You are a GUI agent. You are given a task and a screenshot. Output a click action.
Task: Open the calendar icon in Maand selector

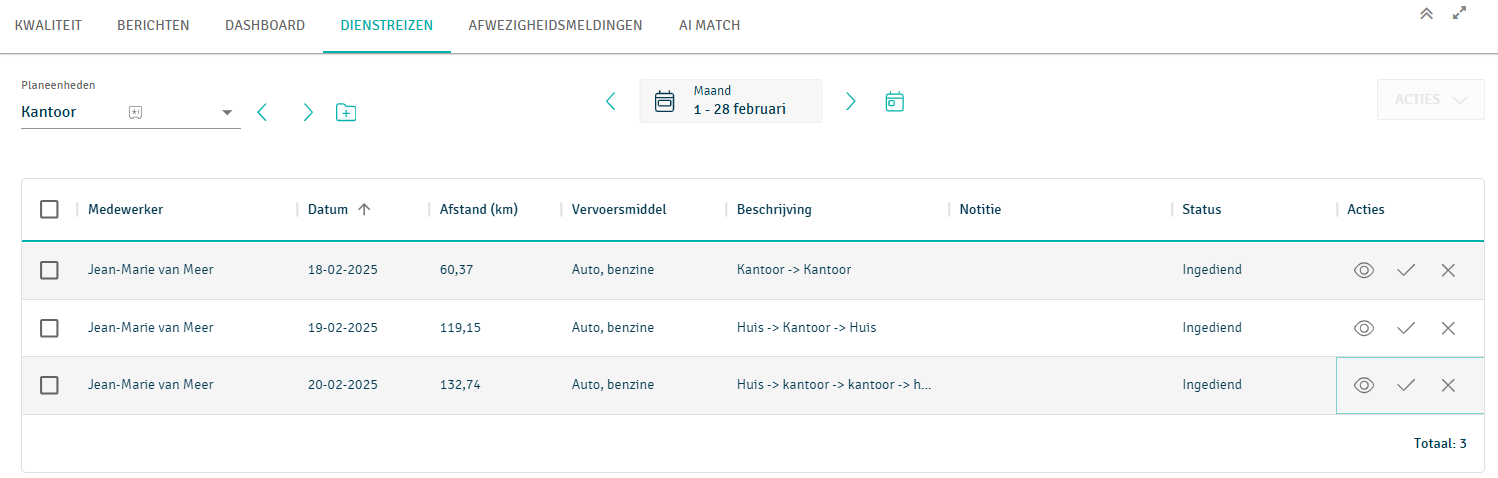(x=665, y=101)
